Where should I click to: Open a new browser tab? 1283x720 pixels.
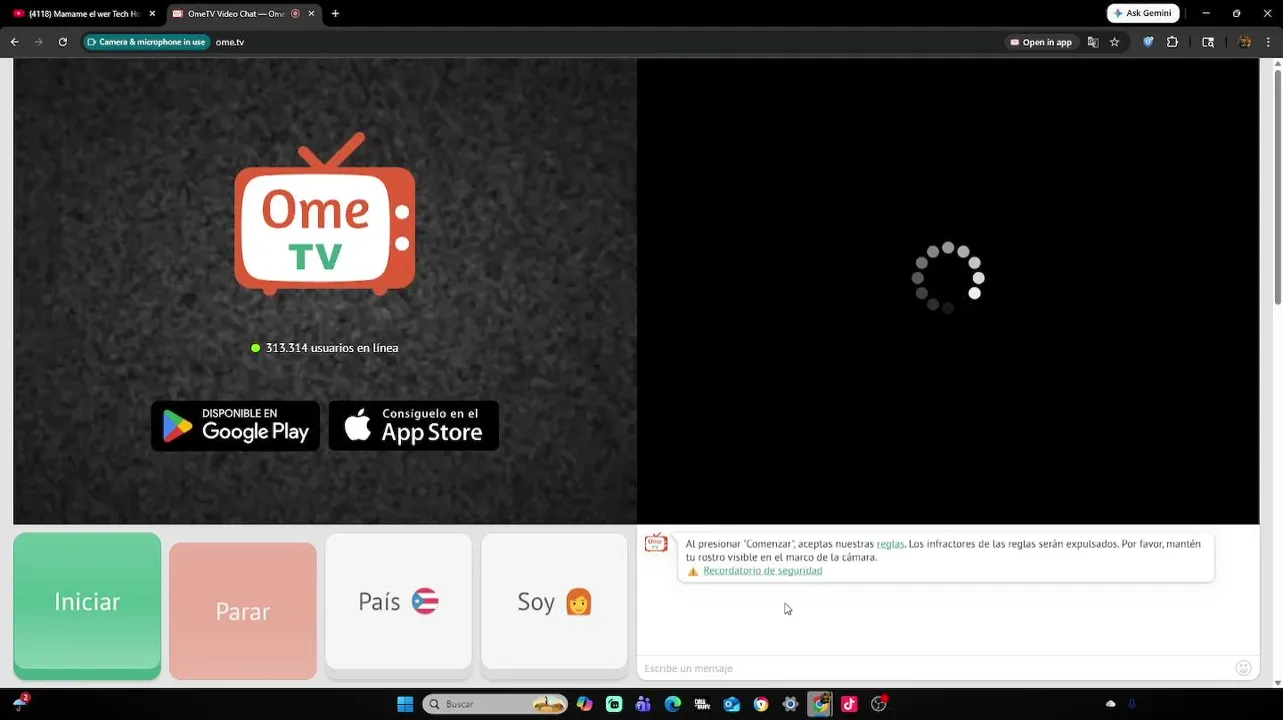tap(335, 13)
